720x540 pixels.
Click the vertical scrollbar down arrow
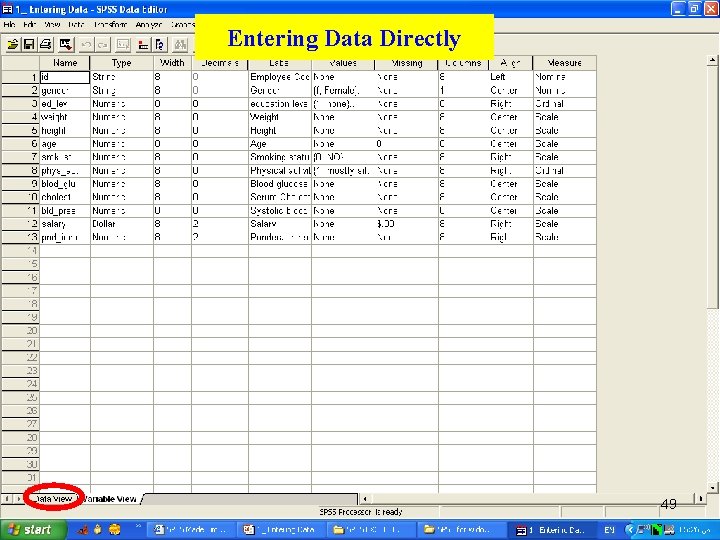pos(712,488)
